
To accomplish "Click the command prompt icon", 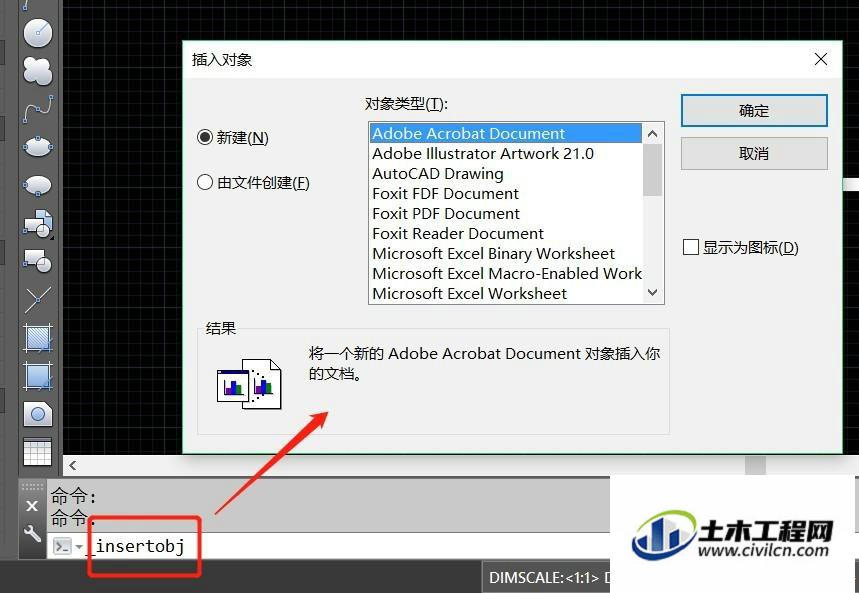I will tap(62, 546).
